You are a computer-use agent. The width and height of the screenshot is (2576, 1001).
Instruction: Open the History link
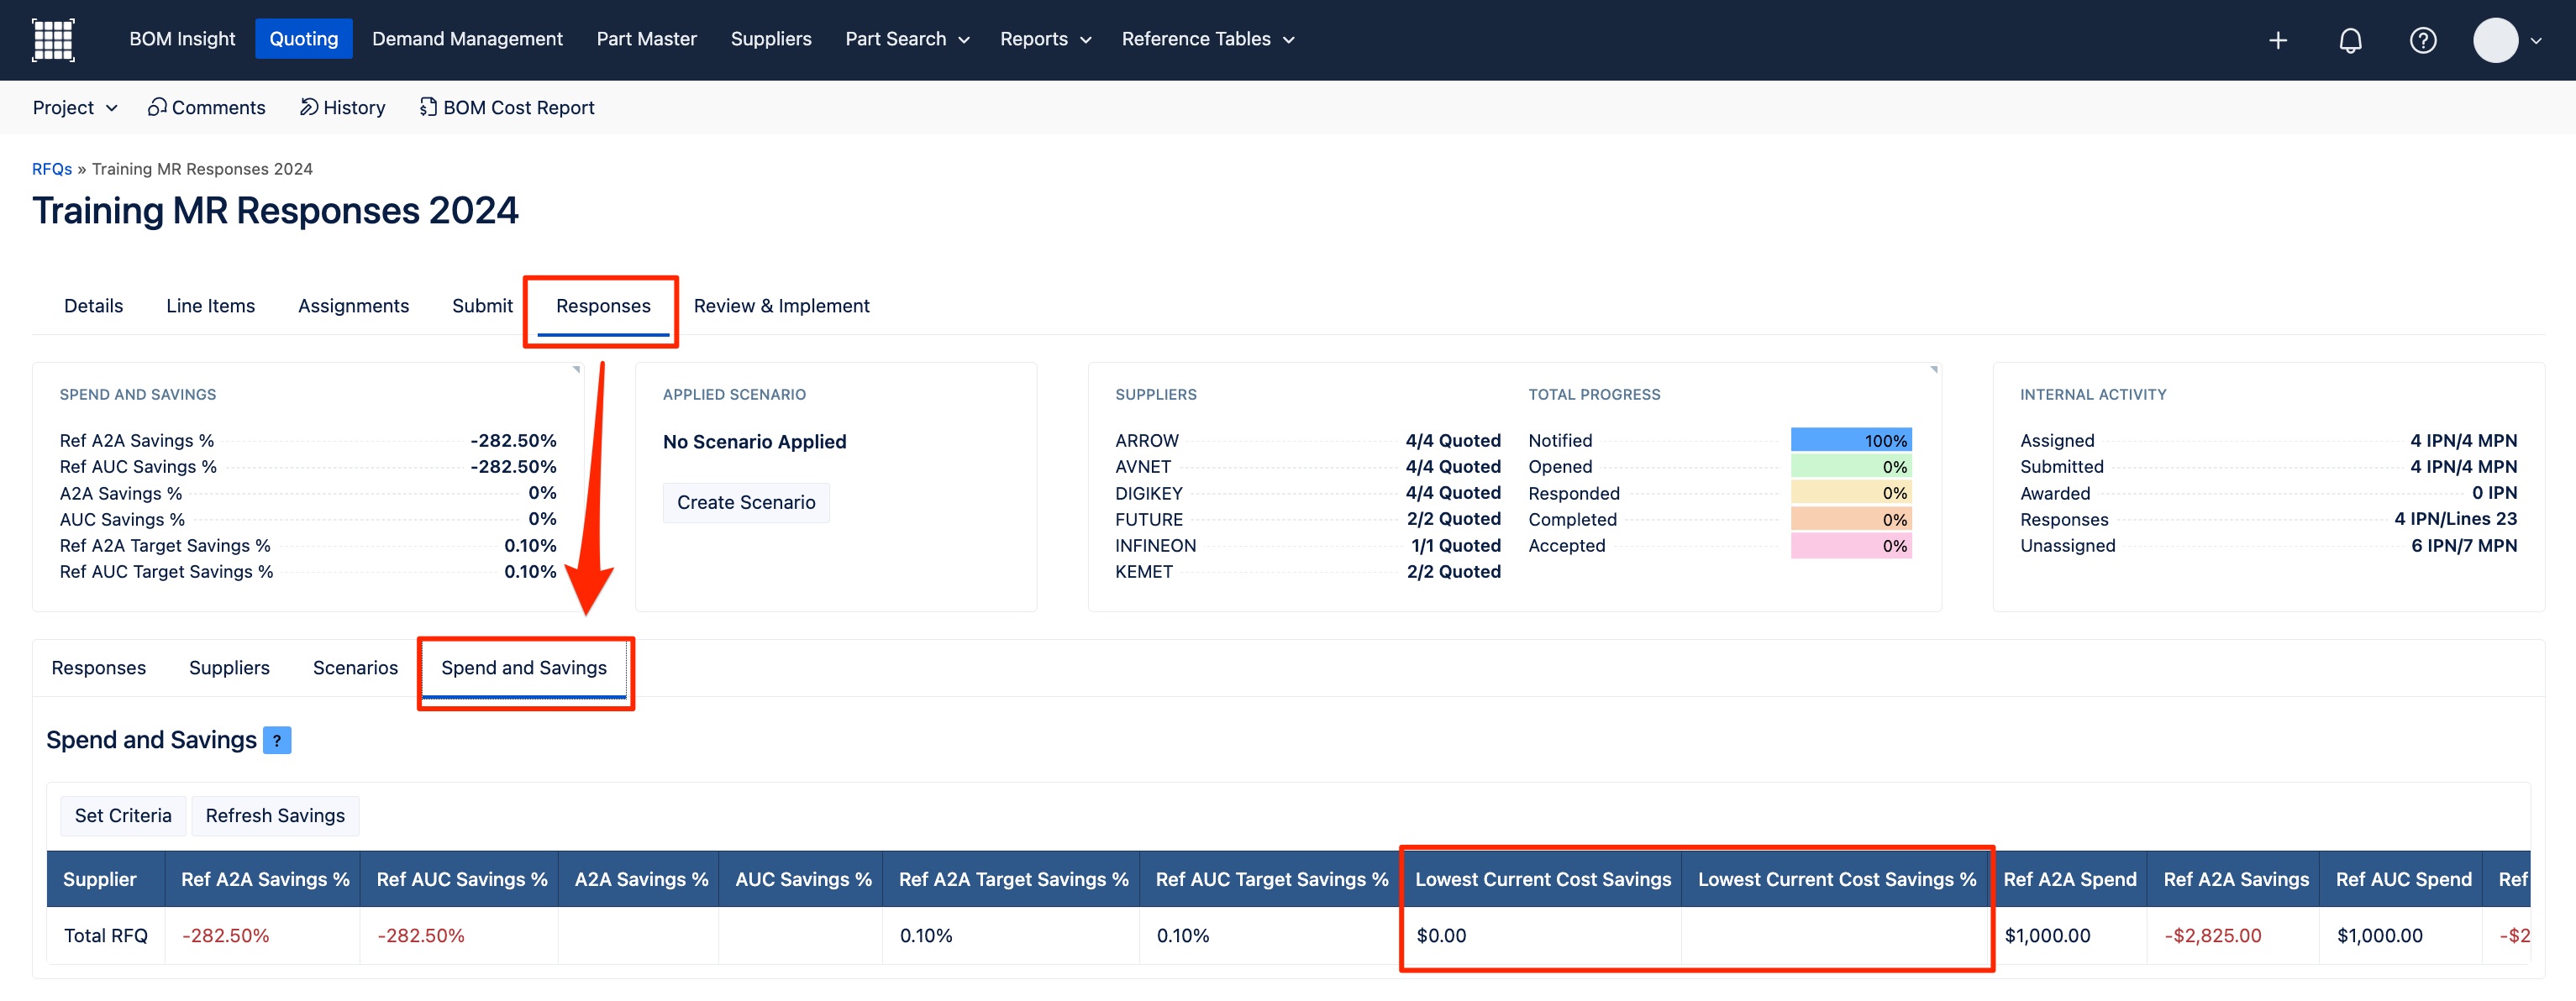pyautogui.click(x=343, y=107)
